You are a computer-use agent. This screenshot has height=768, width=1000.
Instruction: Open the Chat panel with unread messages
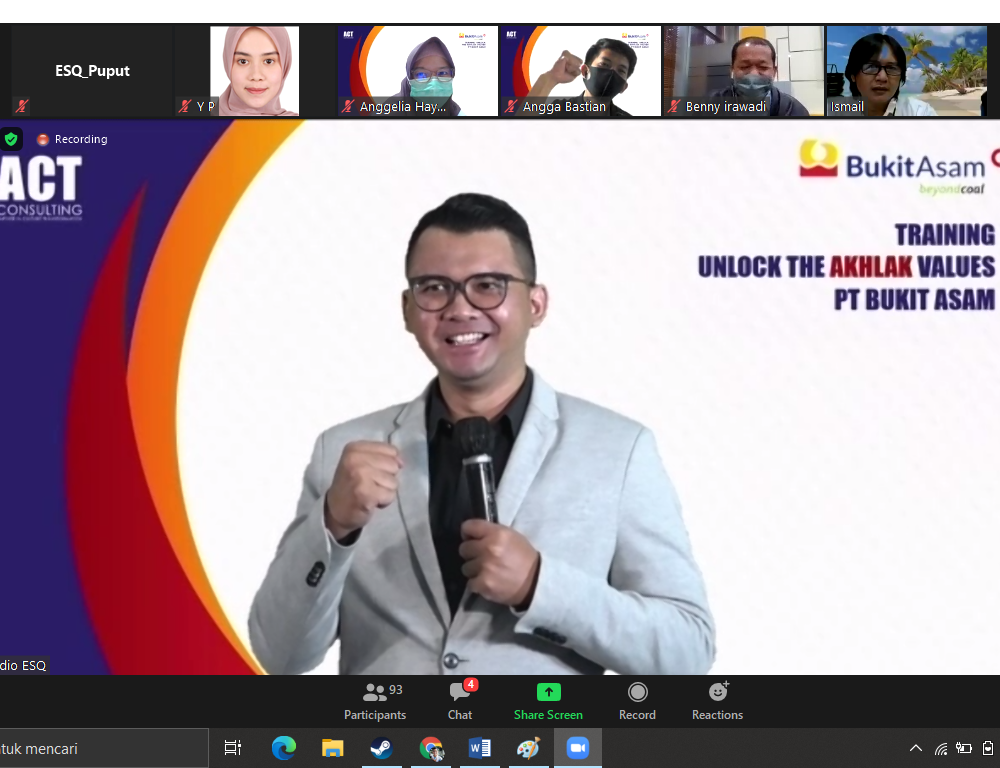coord(460,700)
